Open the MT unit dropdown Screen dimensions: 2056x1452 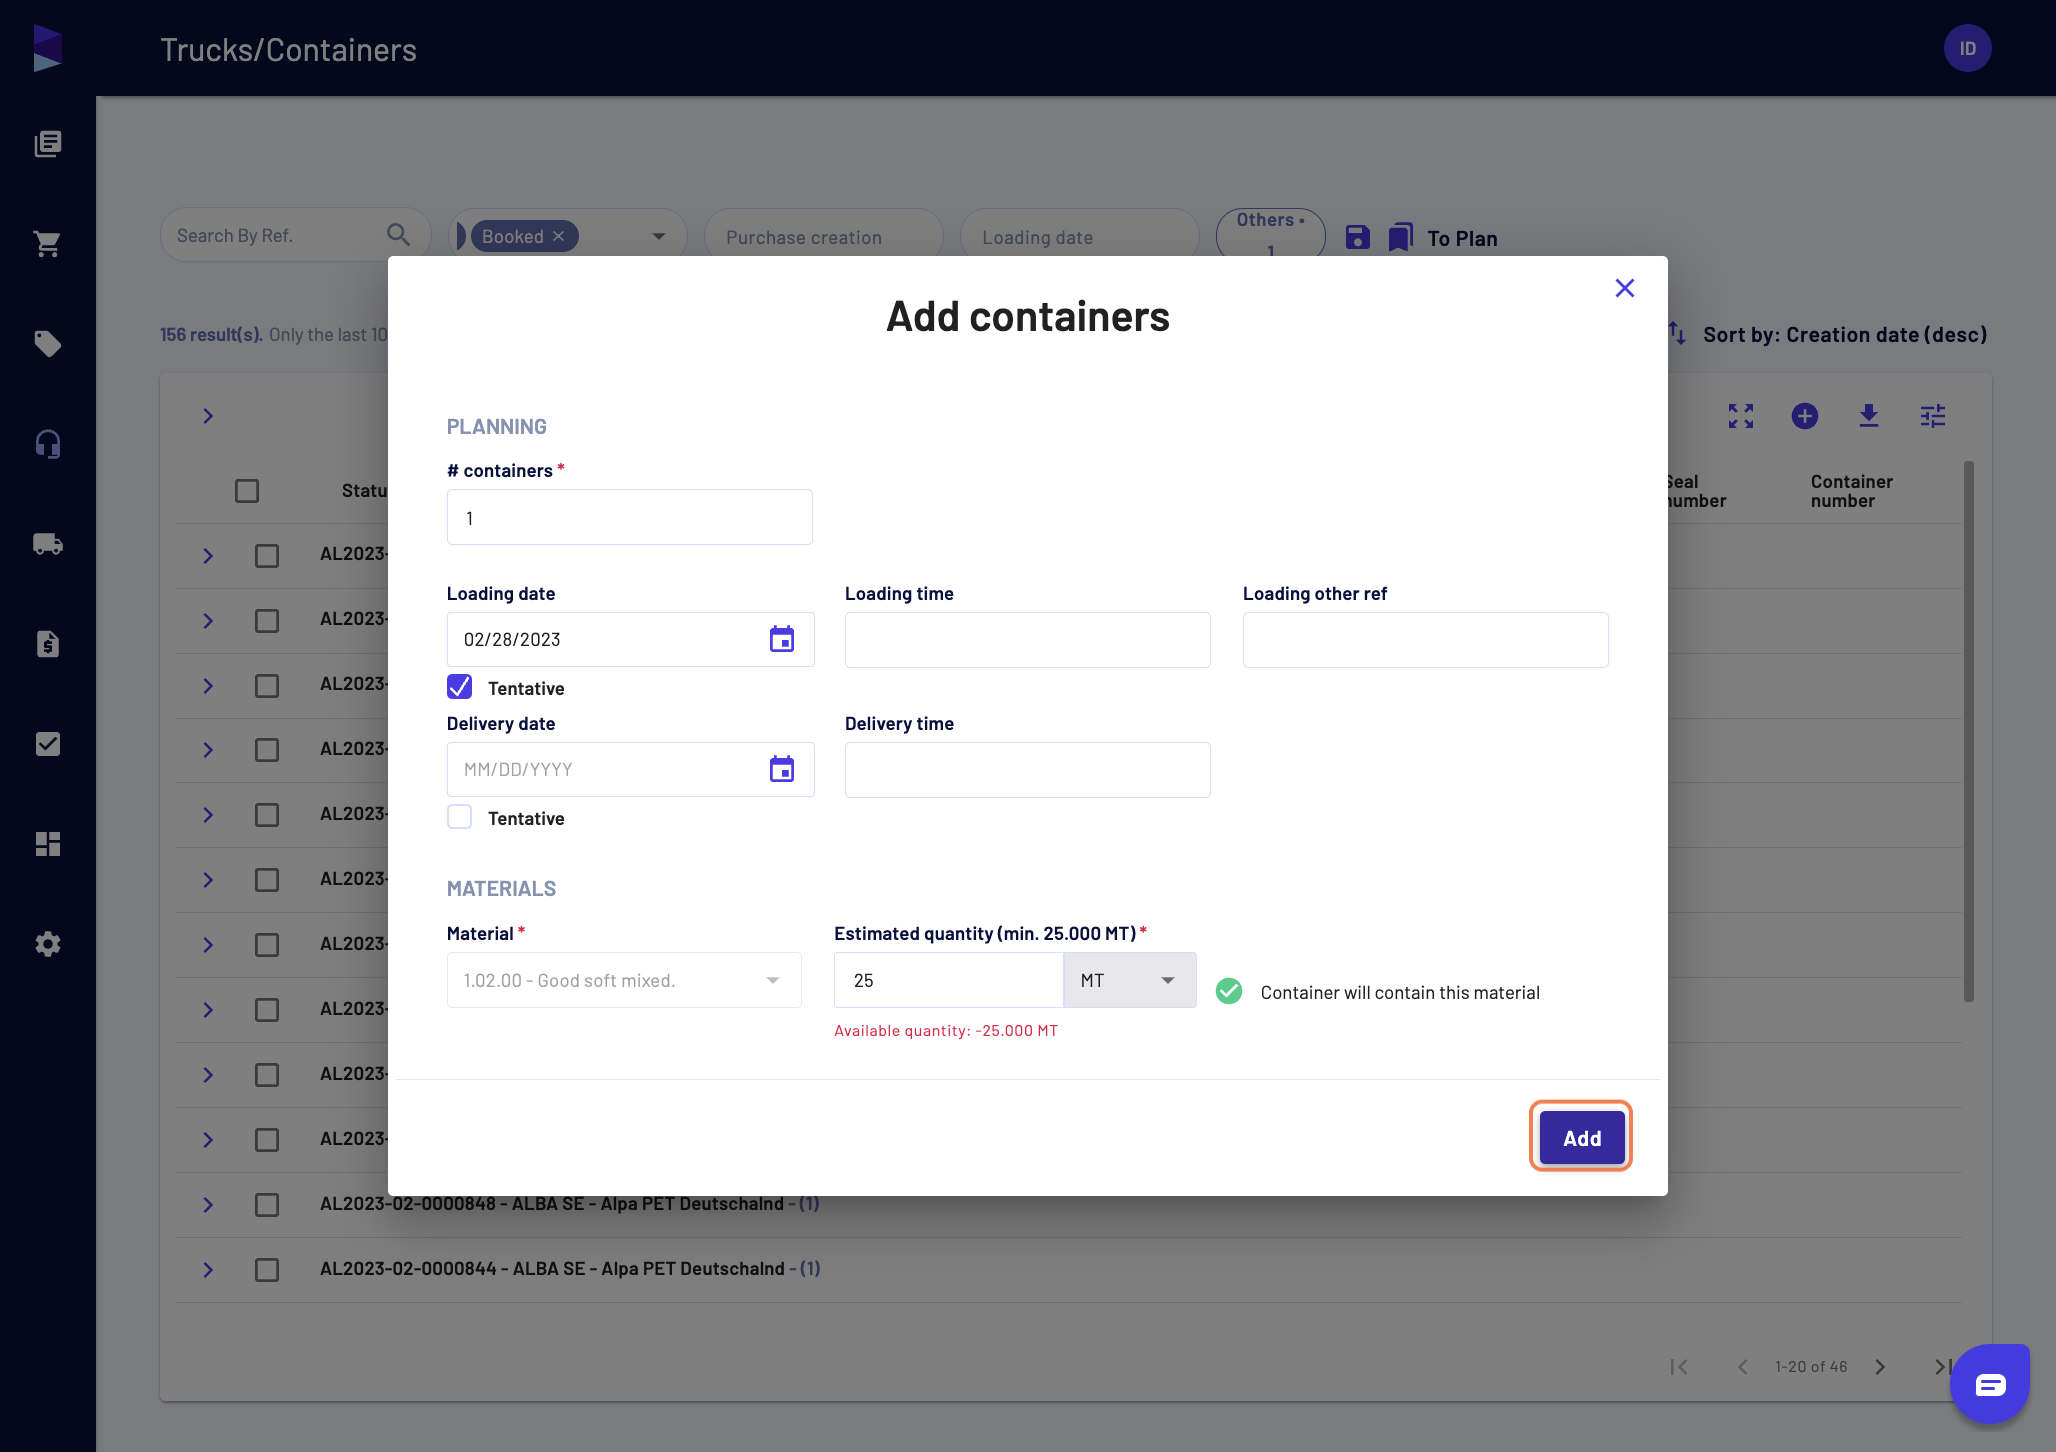pos(1130,980)
